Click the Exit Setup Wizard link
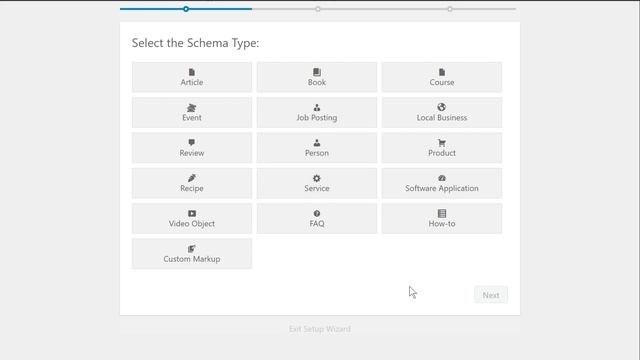This screenshot has height=360, width=640. [x=320, y=329]
